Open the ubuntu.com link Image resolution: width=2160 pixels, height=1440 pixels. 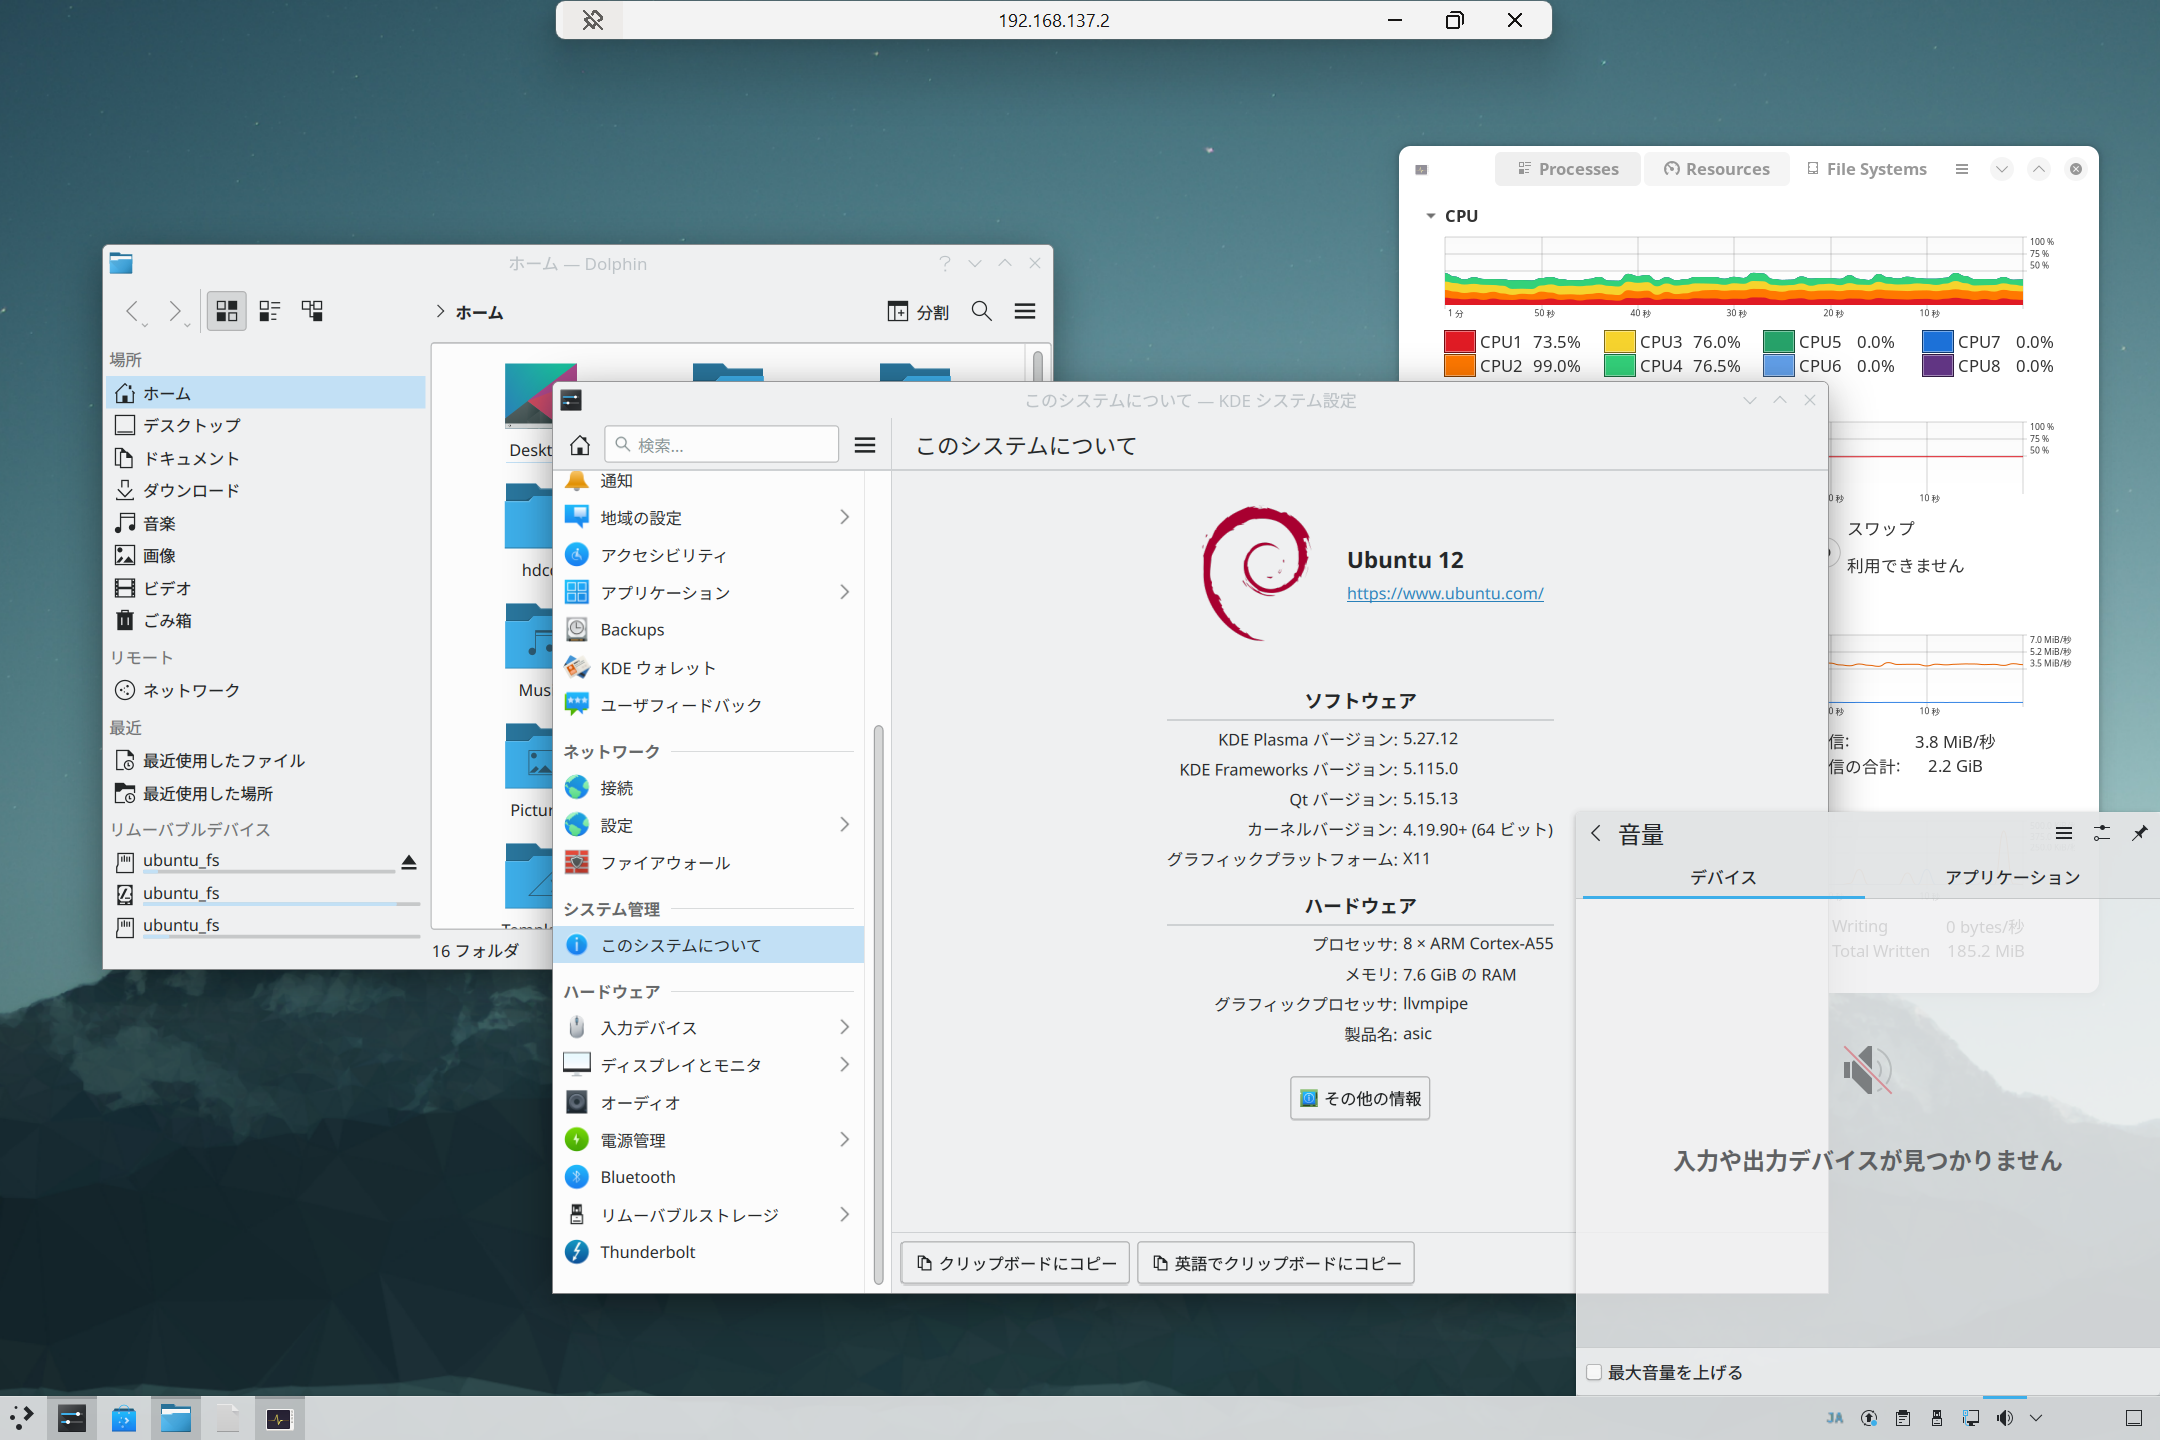pos(1445,593)
